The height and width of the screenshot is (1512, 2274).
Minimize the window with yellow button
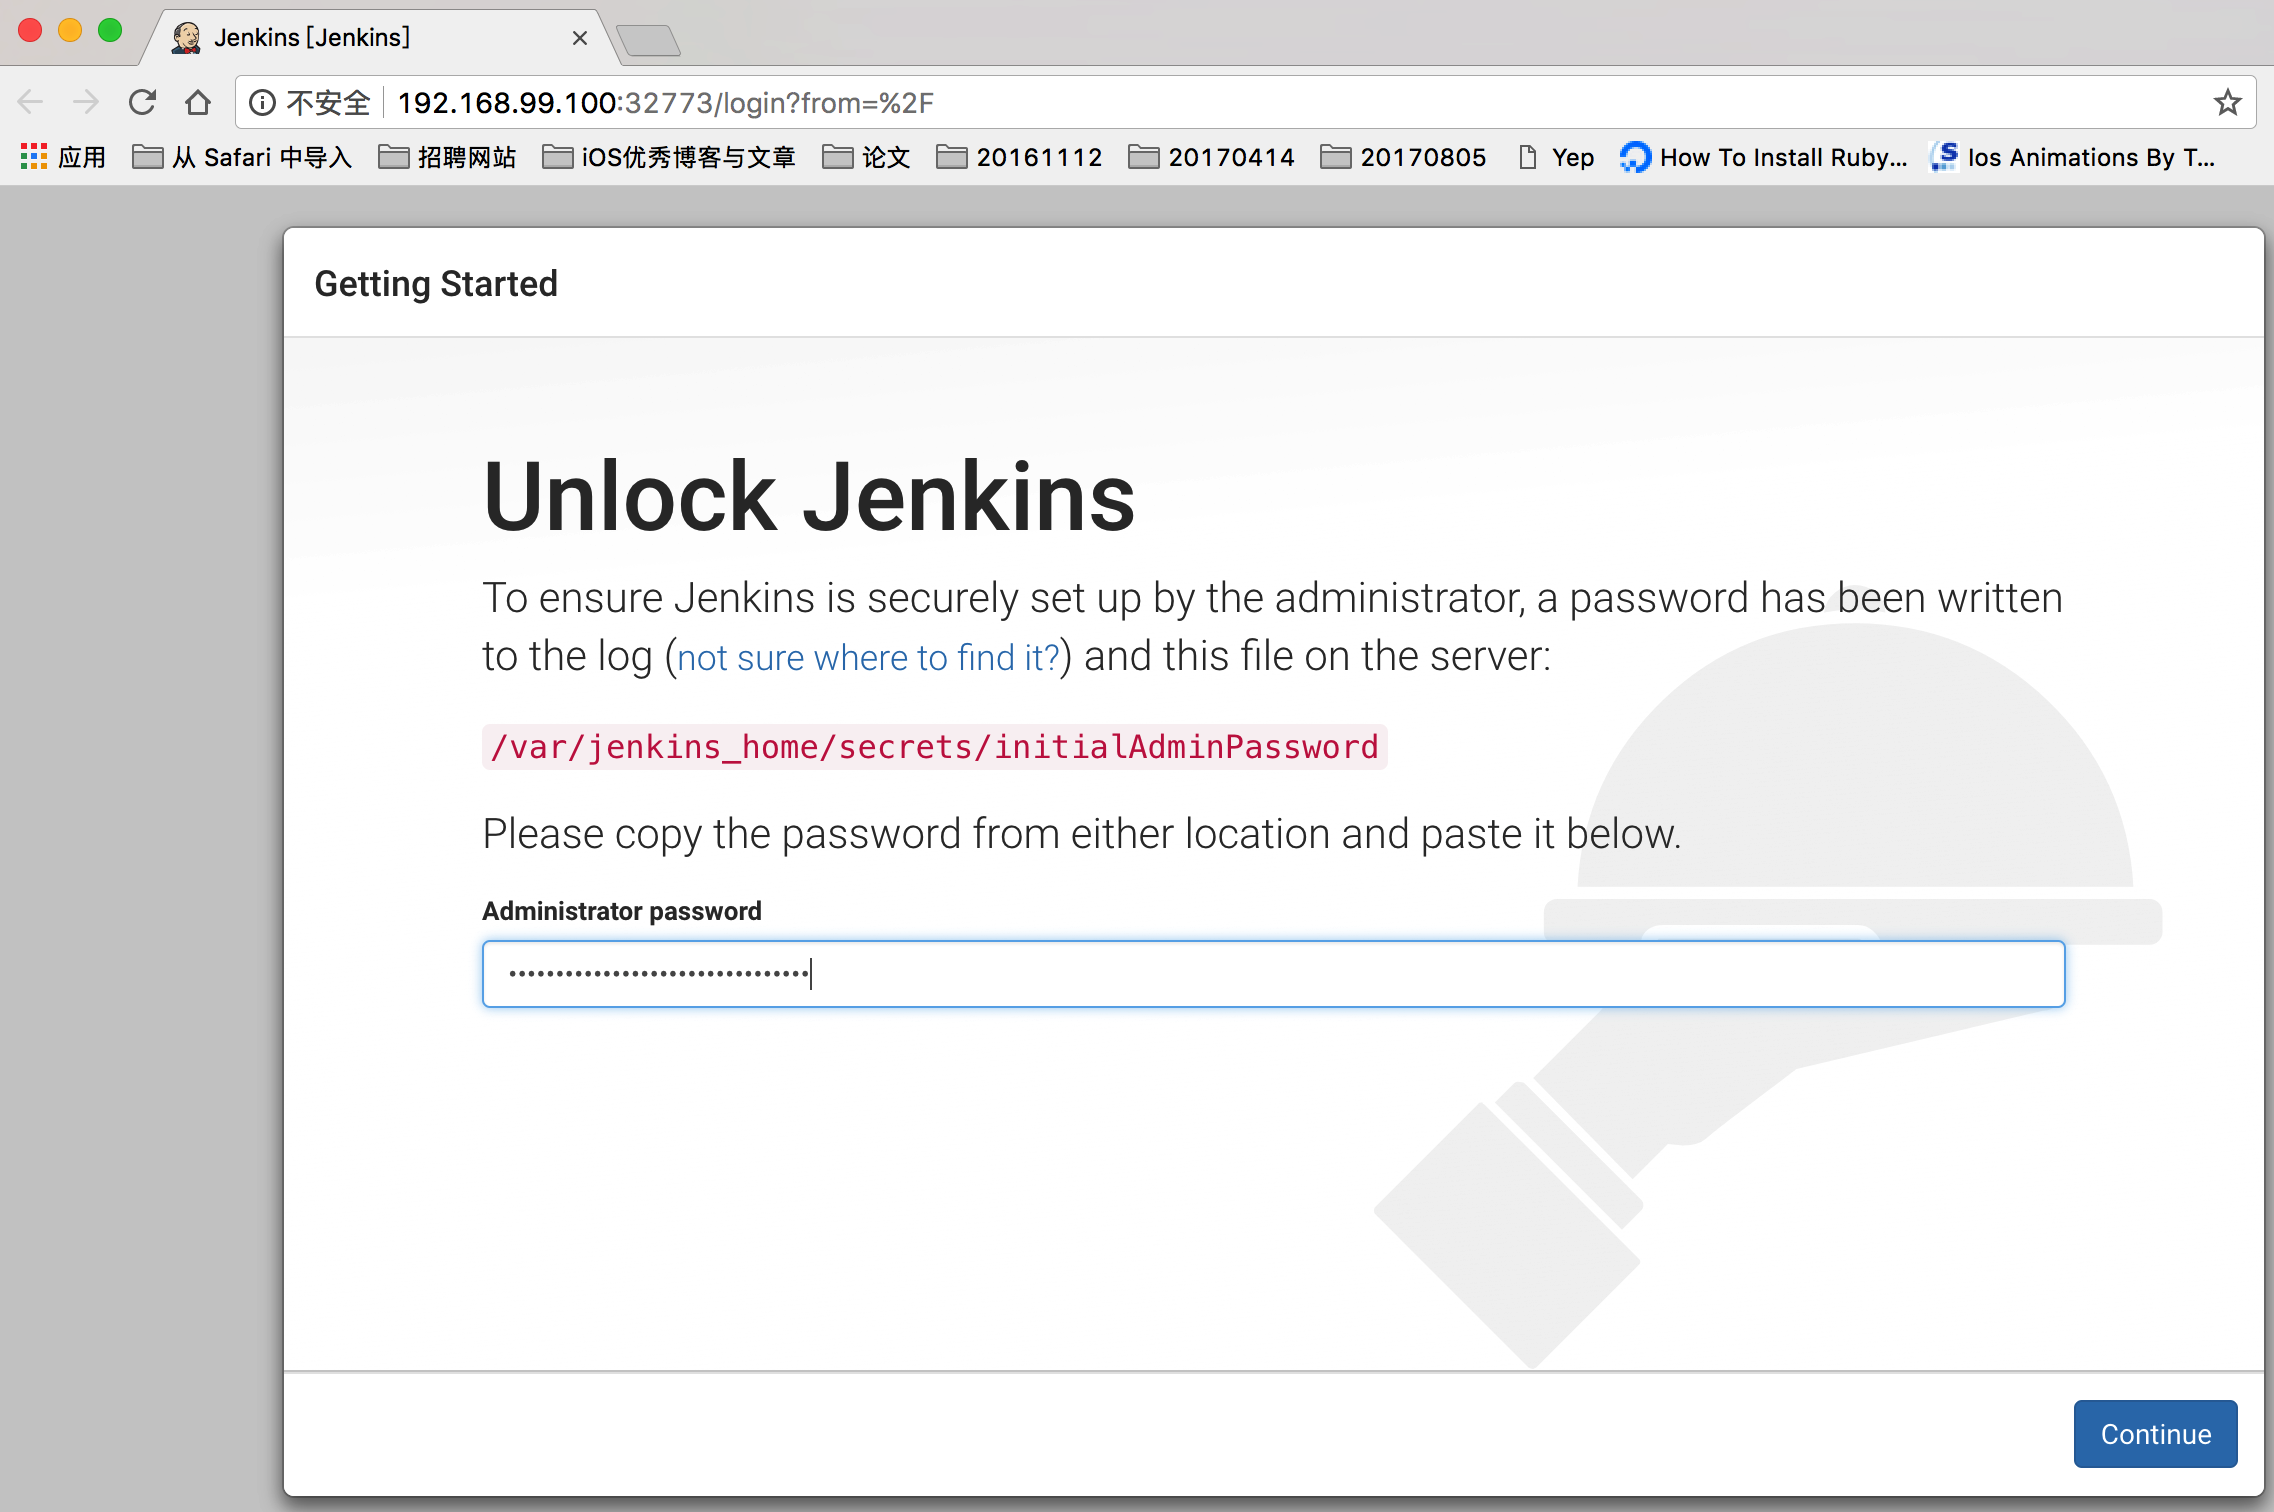click(70, 30)
